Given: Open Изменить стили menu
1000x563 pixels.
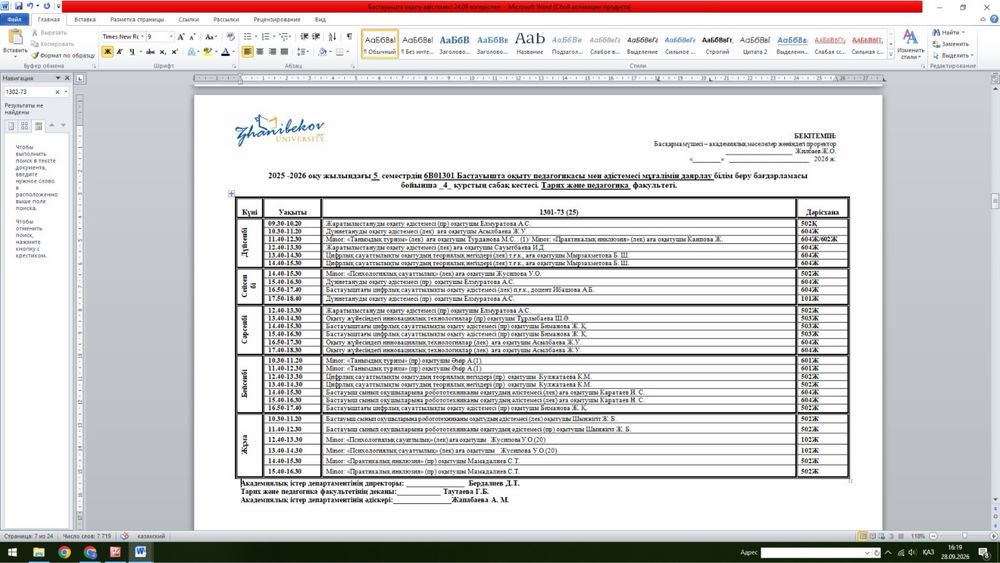Looking at the screenshot, I should click(910, 44).
